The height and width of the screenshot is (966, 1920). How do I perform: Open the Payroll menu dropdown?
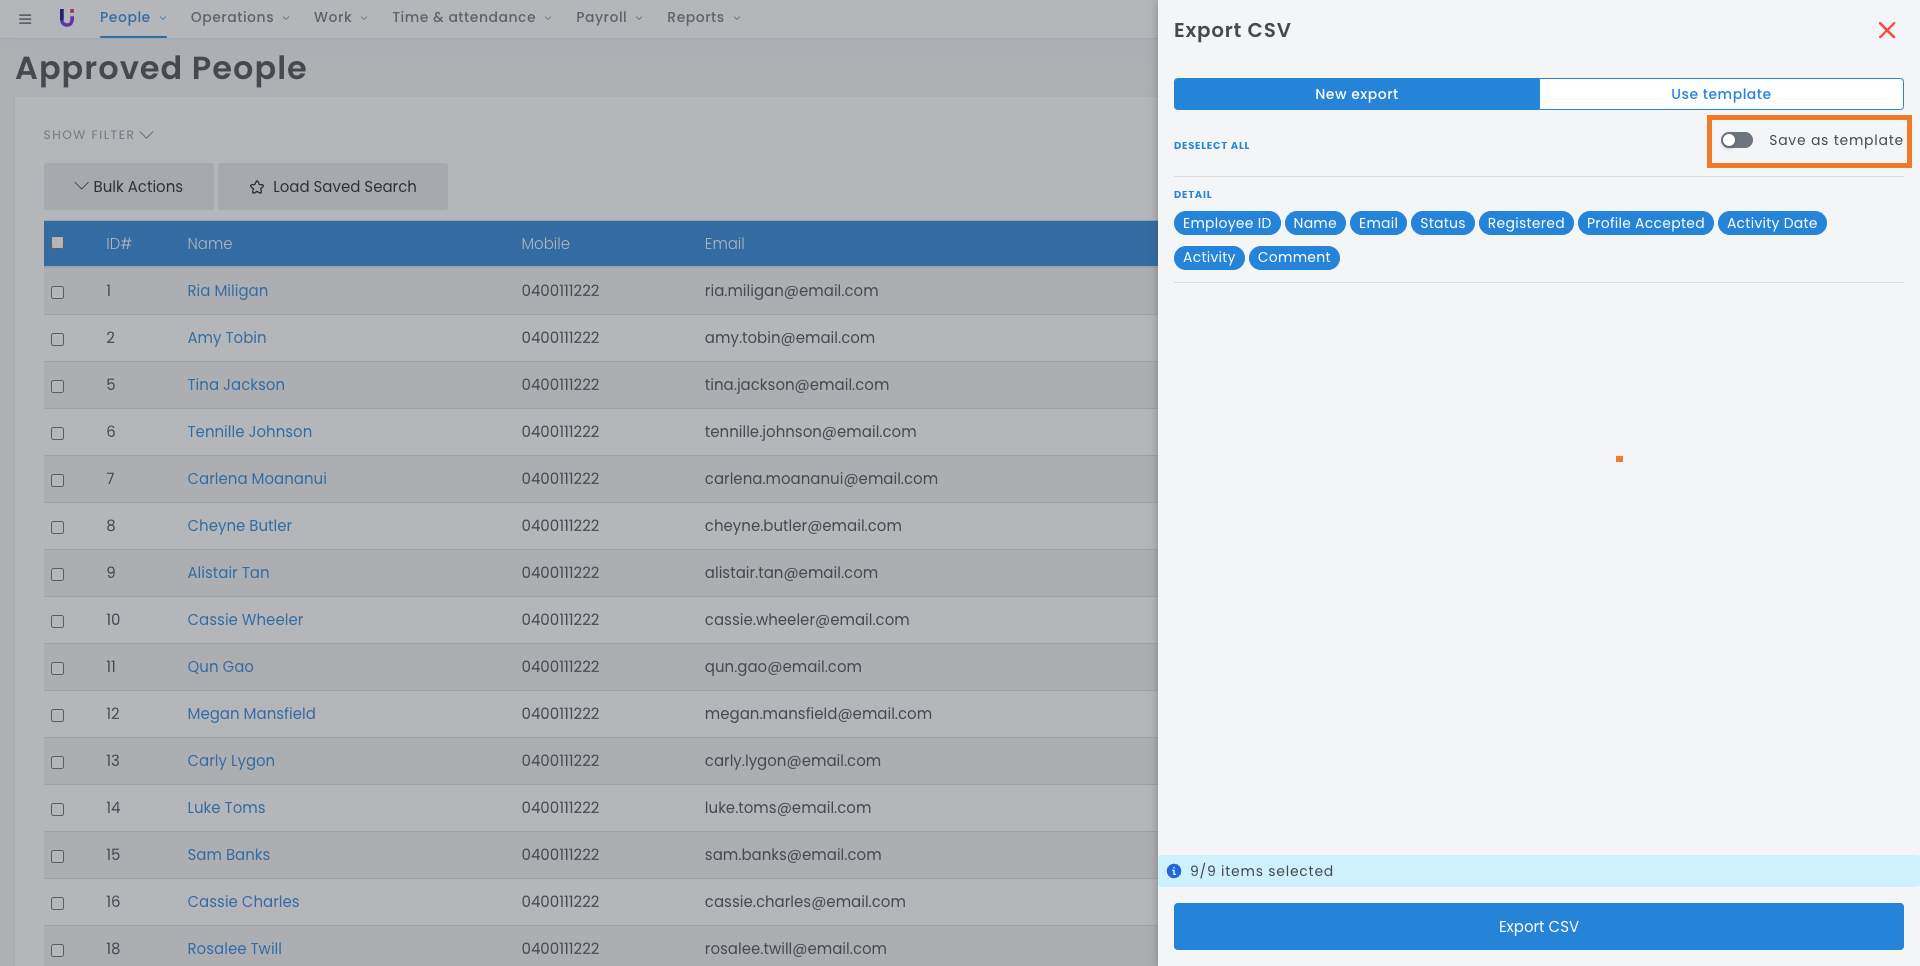click(608, 17)
